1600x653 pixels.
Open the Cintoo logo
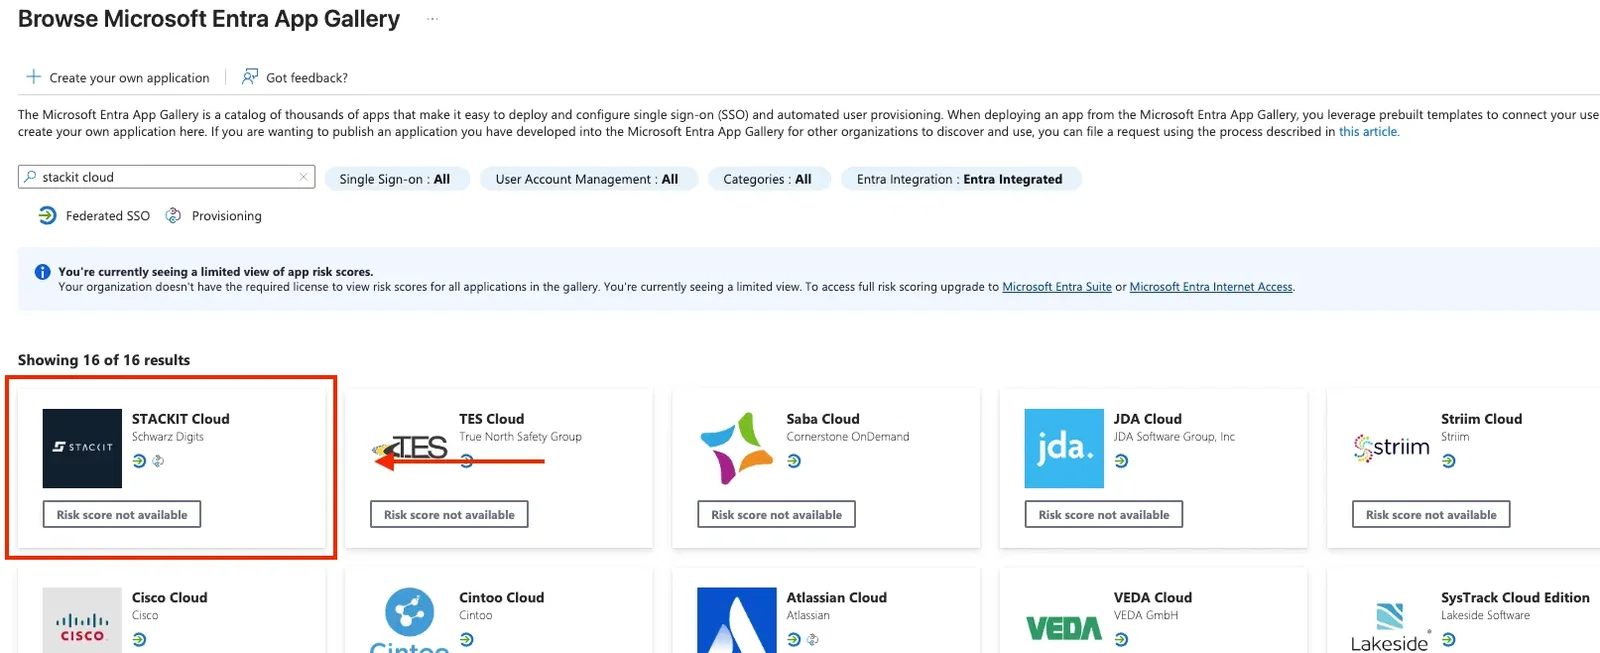coord(410,620)
